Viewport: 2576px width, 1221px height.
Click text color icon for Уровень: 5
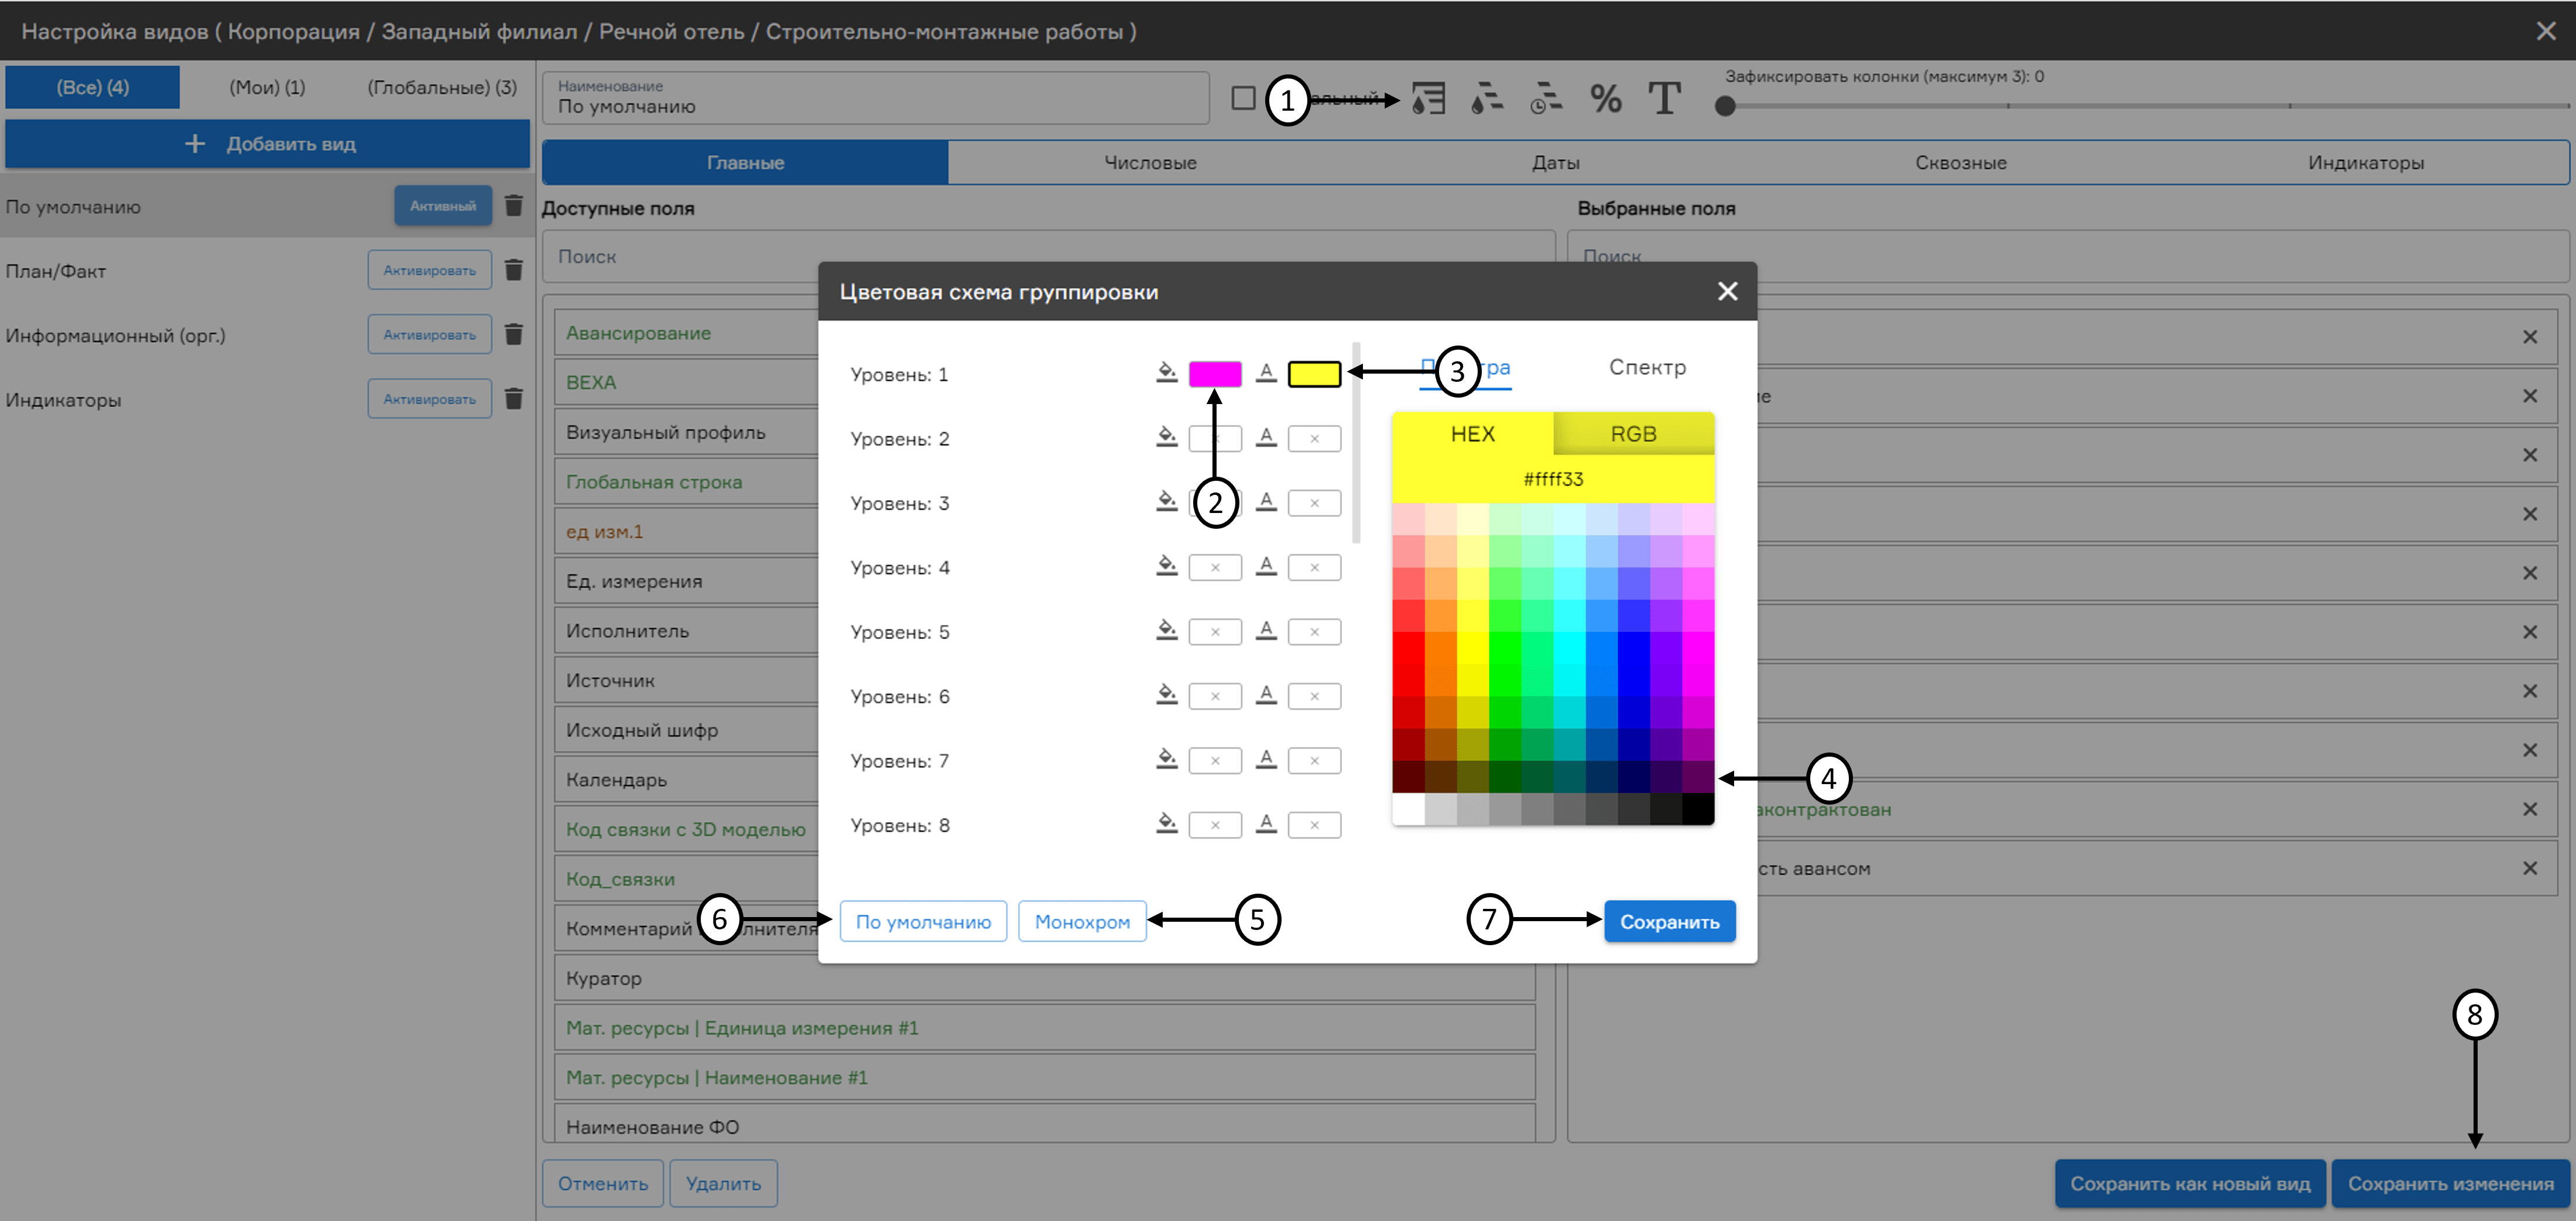1266,631
